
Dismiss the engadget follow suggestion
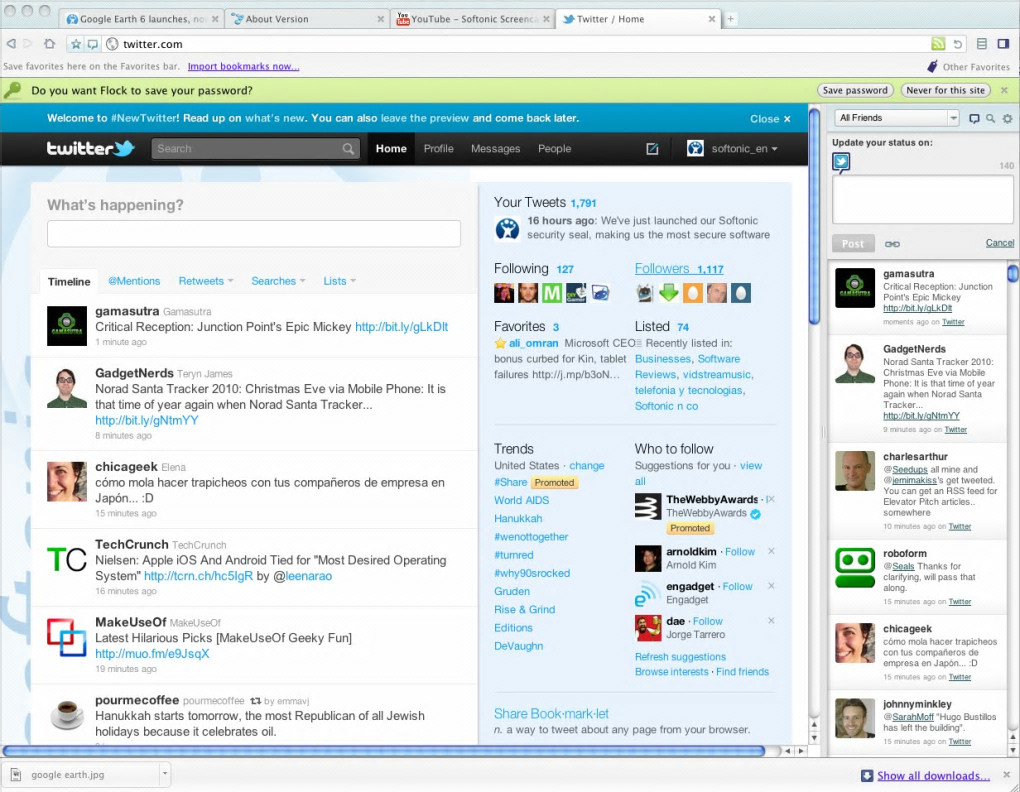tap(771, 586)
